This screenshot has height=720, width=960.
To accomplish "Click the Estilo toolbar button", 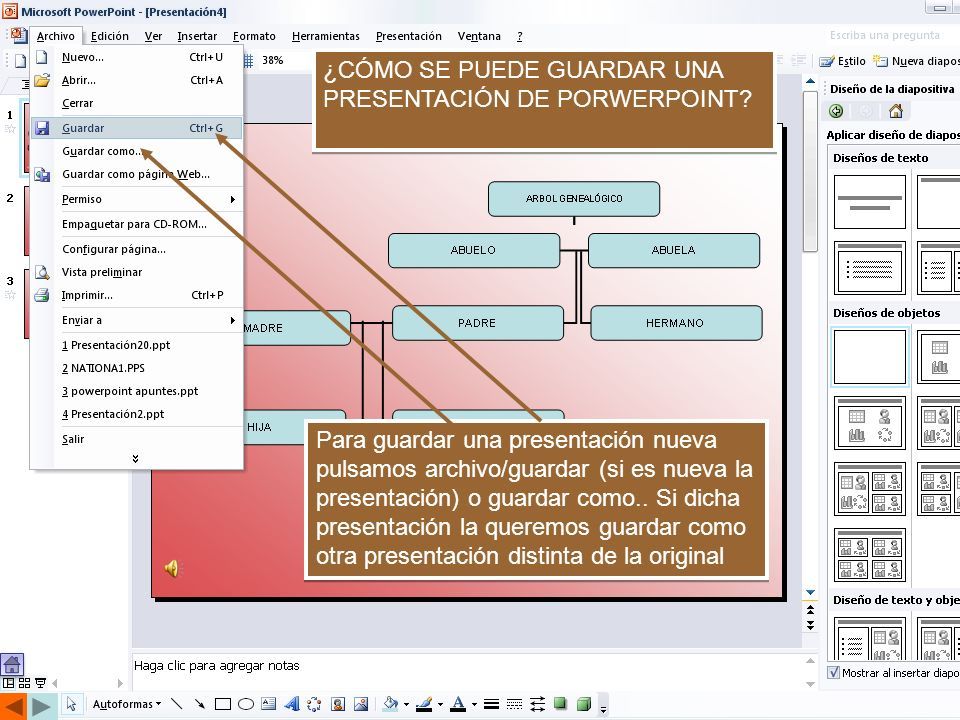I will [x=843, y=61].
